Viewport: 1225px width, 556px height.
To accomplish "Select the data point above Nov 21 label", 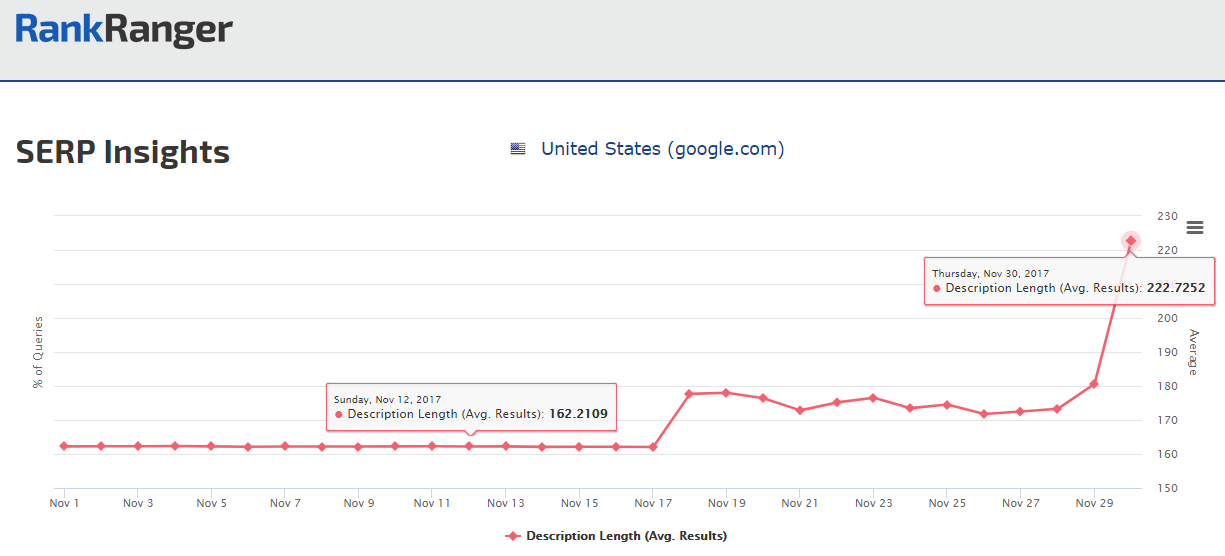I will 800,410.
